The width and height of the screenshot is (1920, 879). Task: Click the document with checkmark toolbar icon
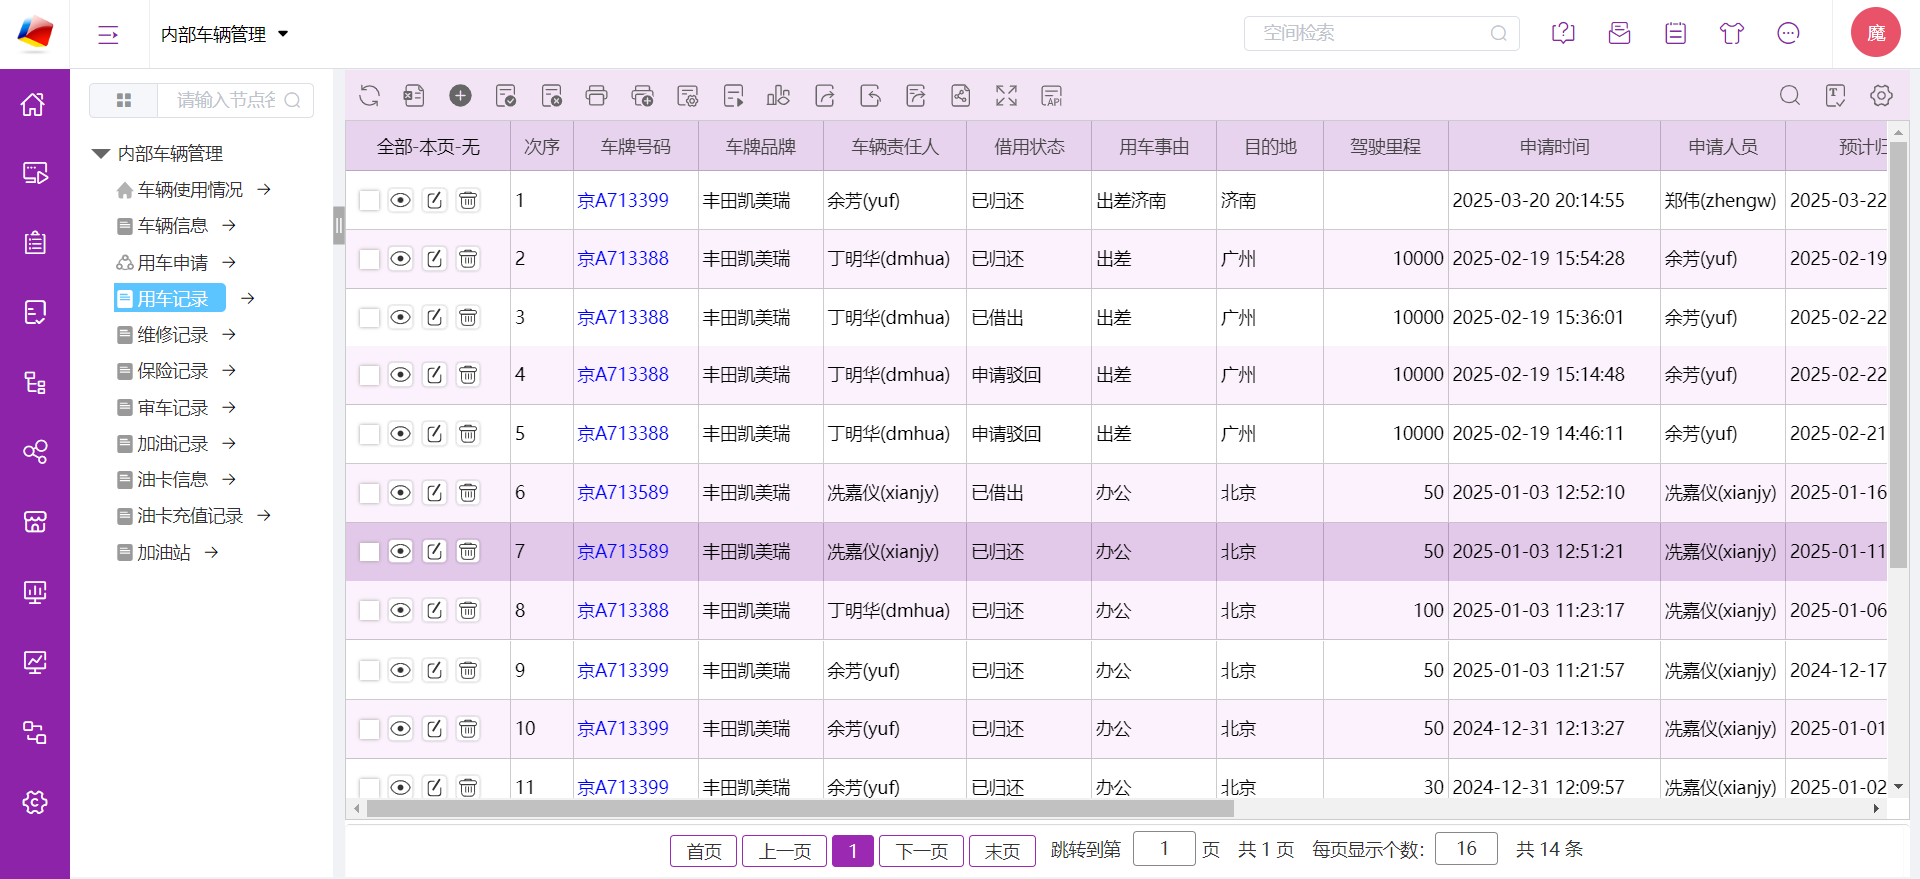click(x=506, y=96)
